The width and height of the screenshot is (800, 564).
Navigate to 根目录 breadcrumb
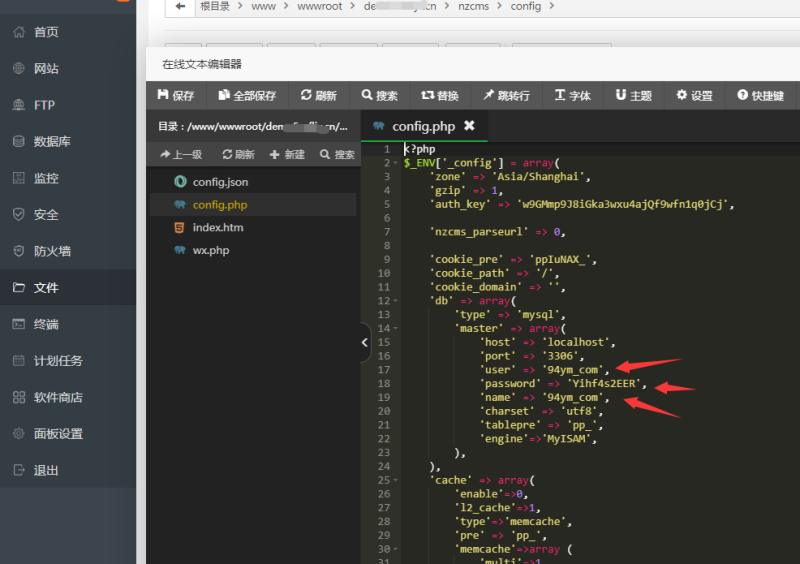click(215, 6)
